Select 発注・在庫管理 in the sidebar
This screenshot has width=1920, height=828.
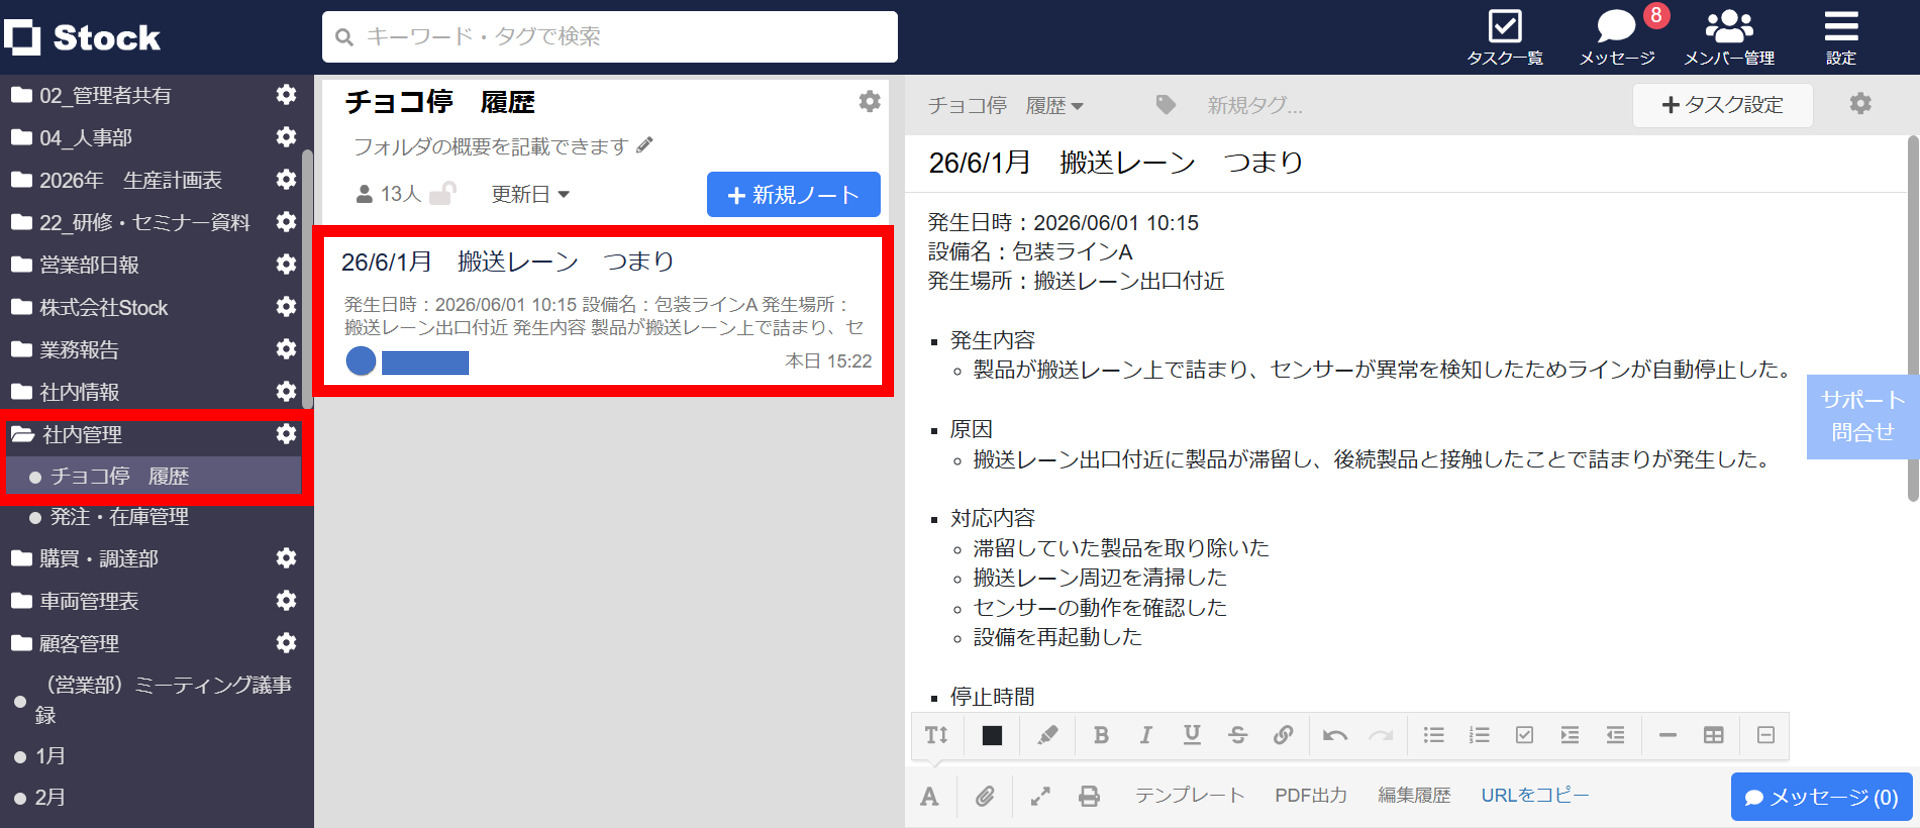pos(119,516)
